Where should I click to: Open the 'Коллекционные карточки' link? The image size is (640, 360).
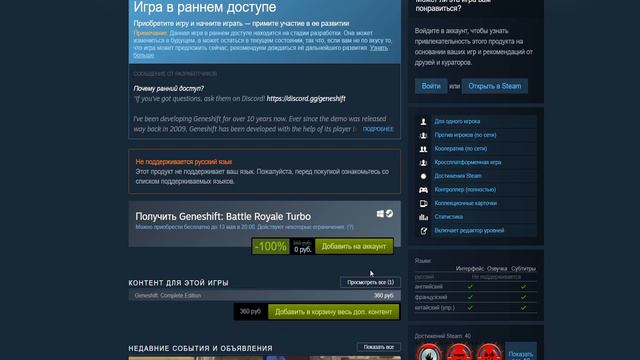click(465, 203)
